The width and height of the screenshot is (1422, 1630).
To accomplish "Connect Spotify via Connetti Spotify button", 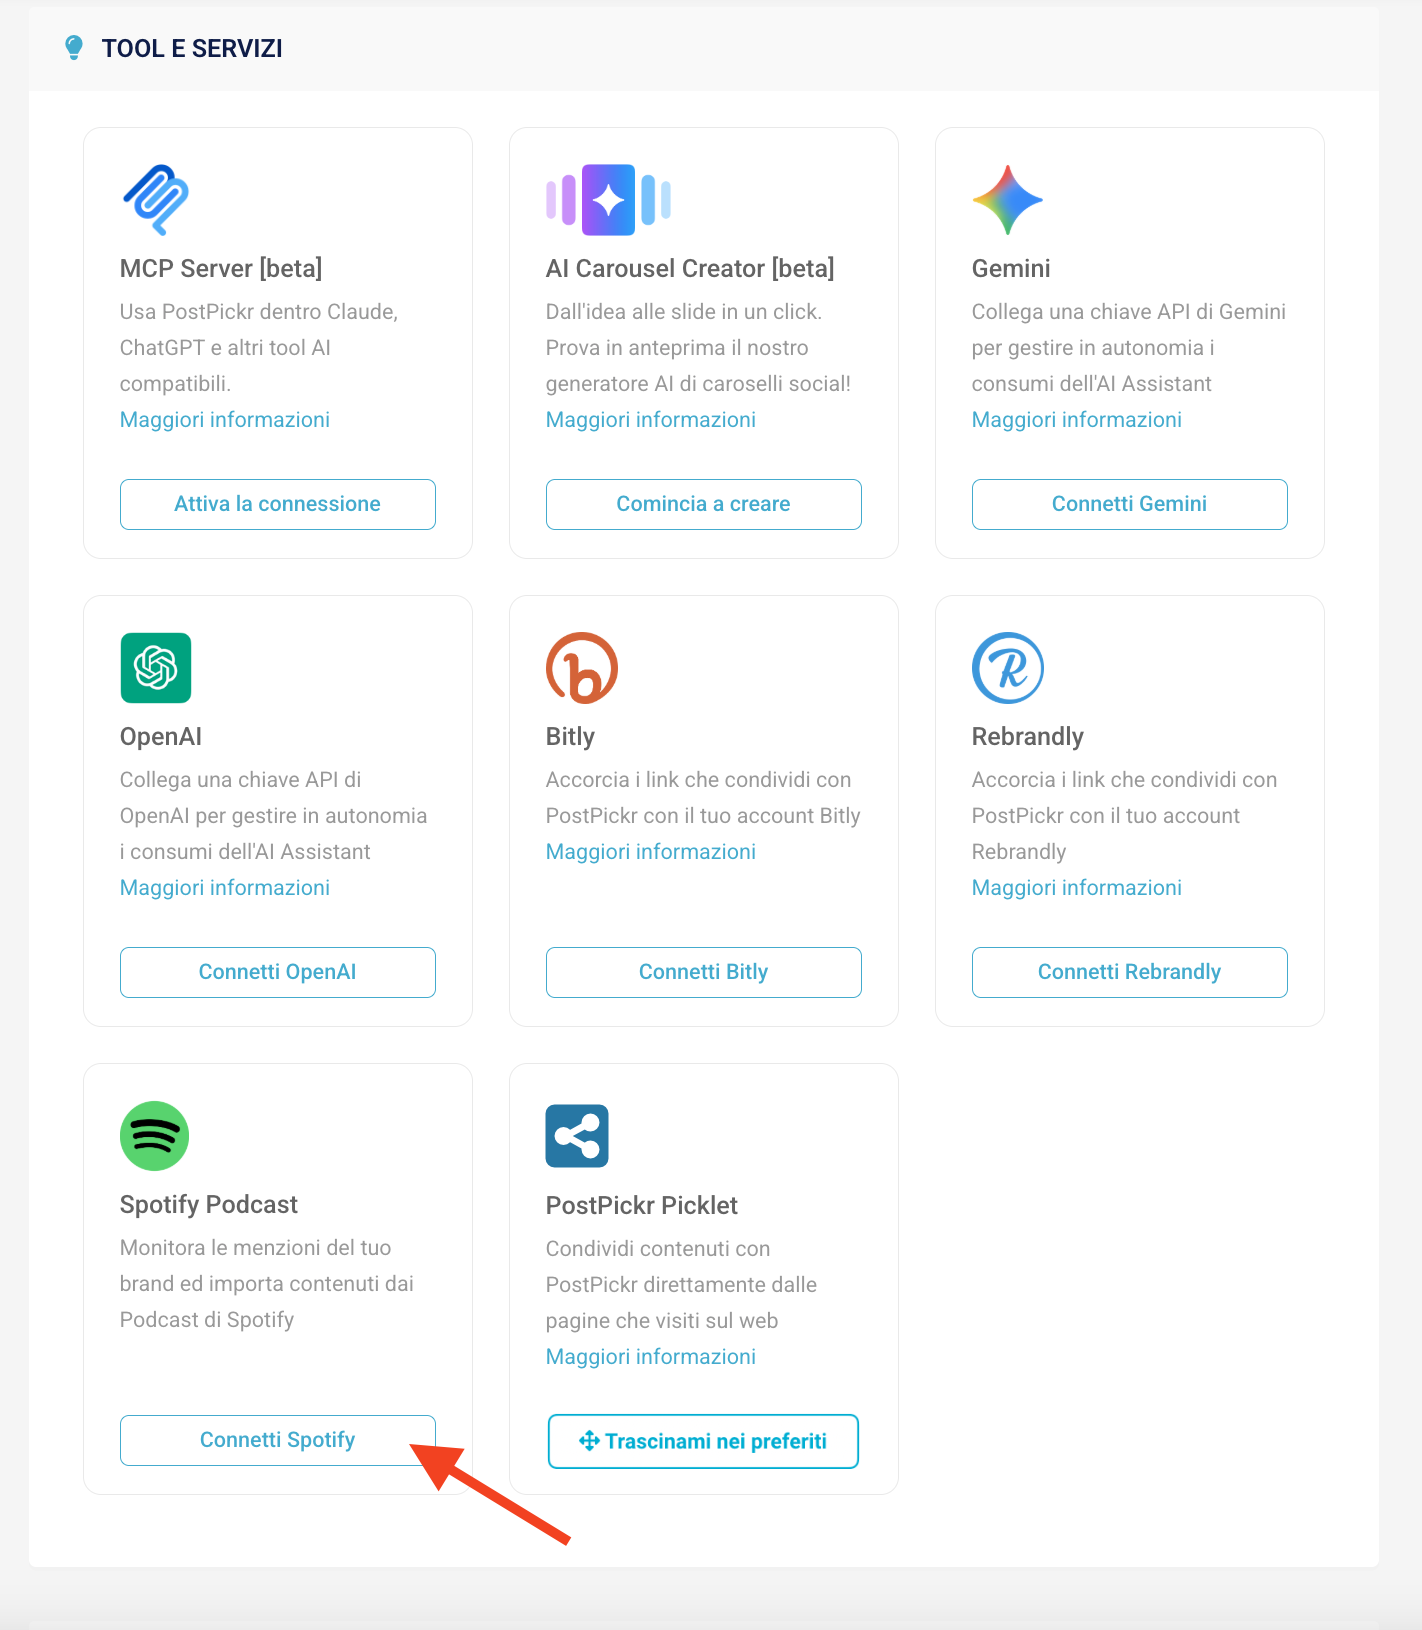I will point(278,1440).
